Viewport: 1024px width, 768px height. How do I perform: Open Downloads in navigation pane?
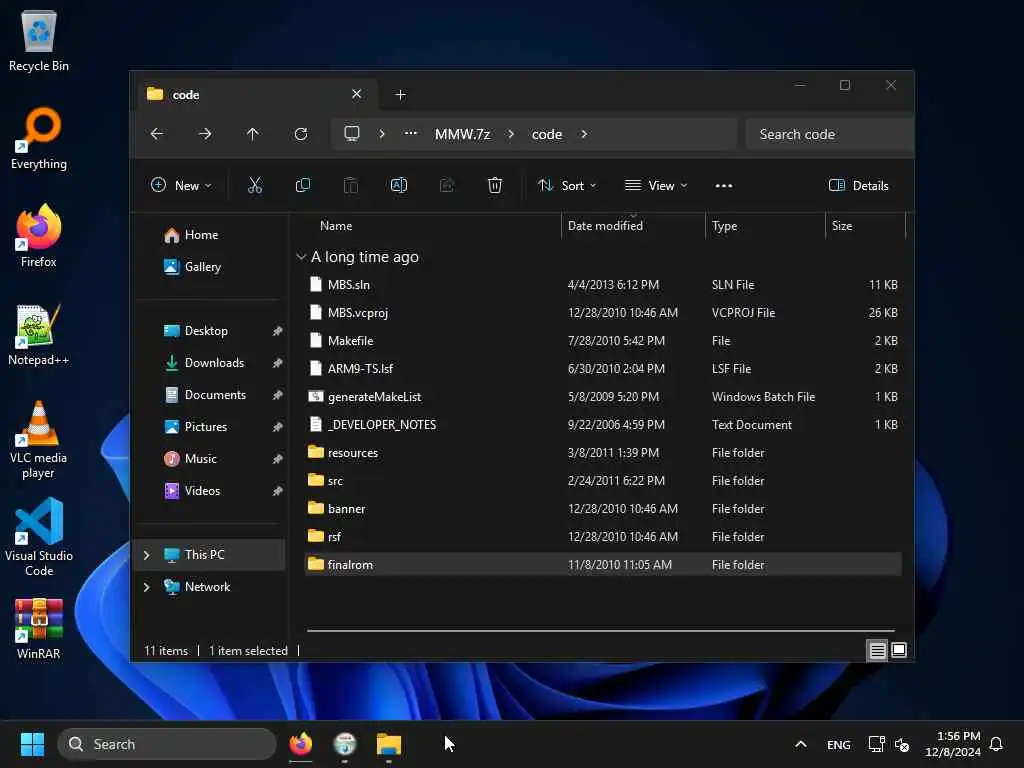coord(212,363)
